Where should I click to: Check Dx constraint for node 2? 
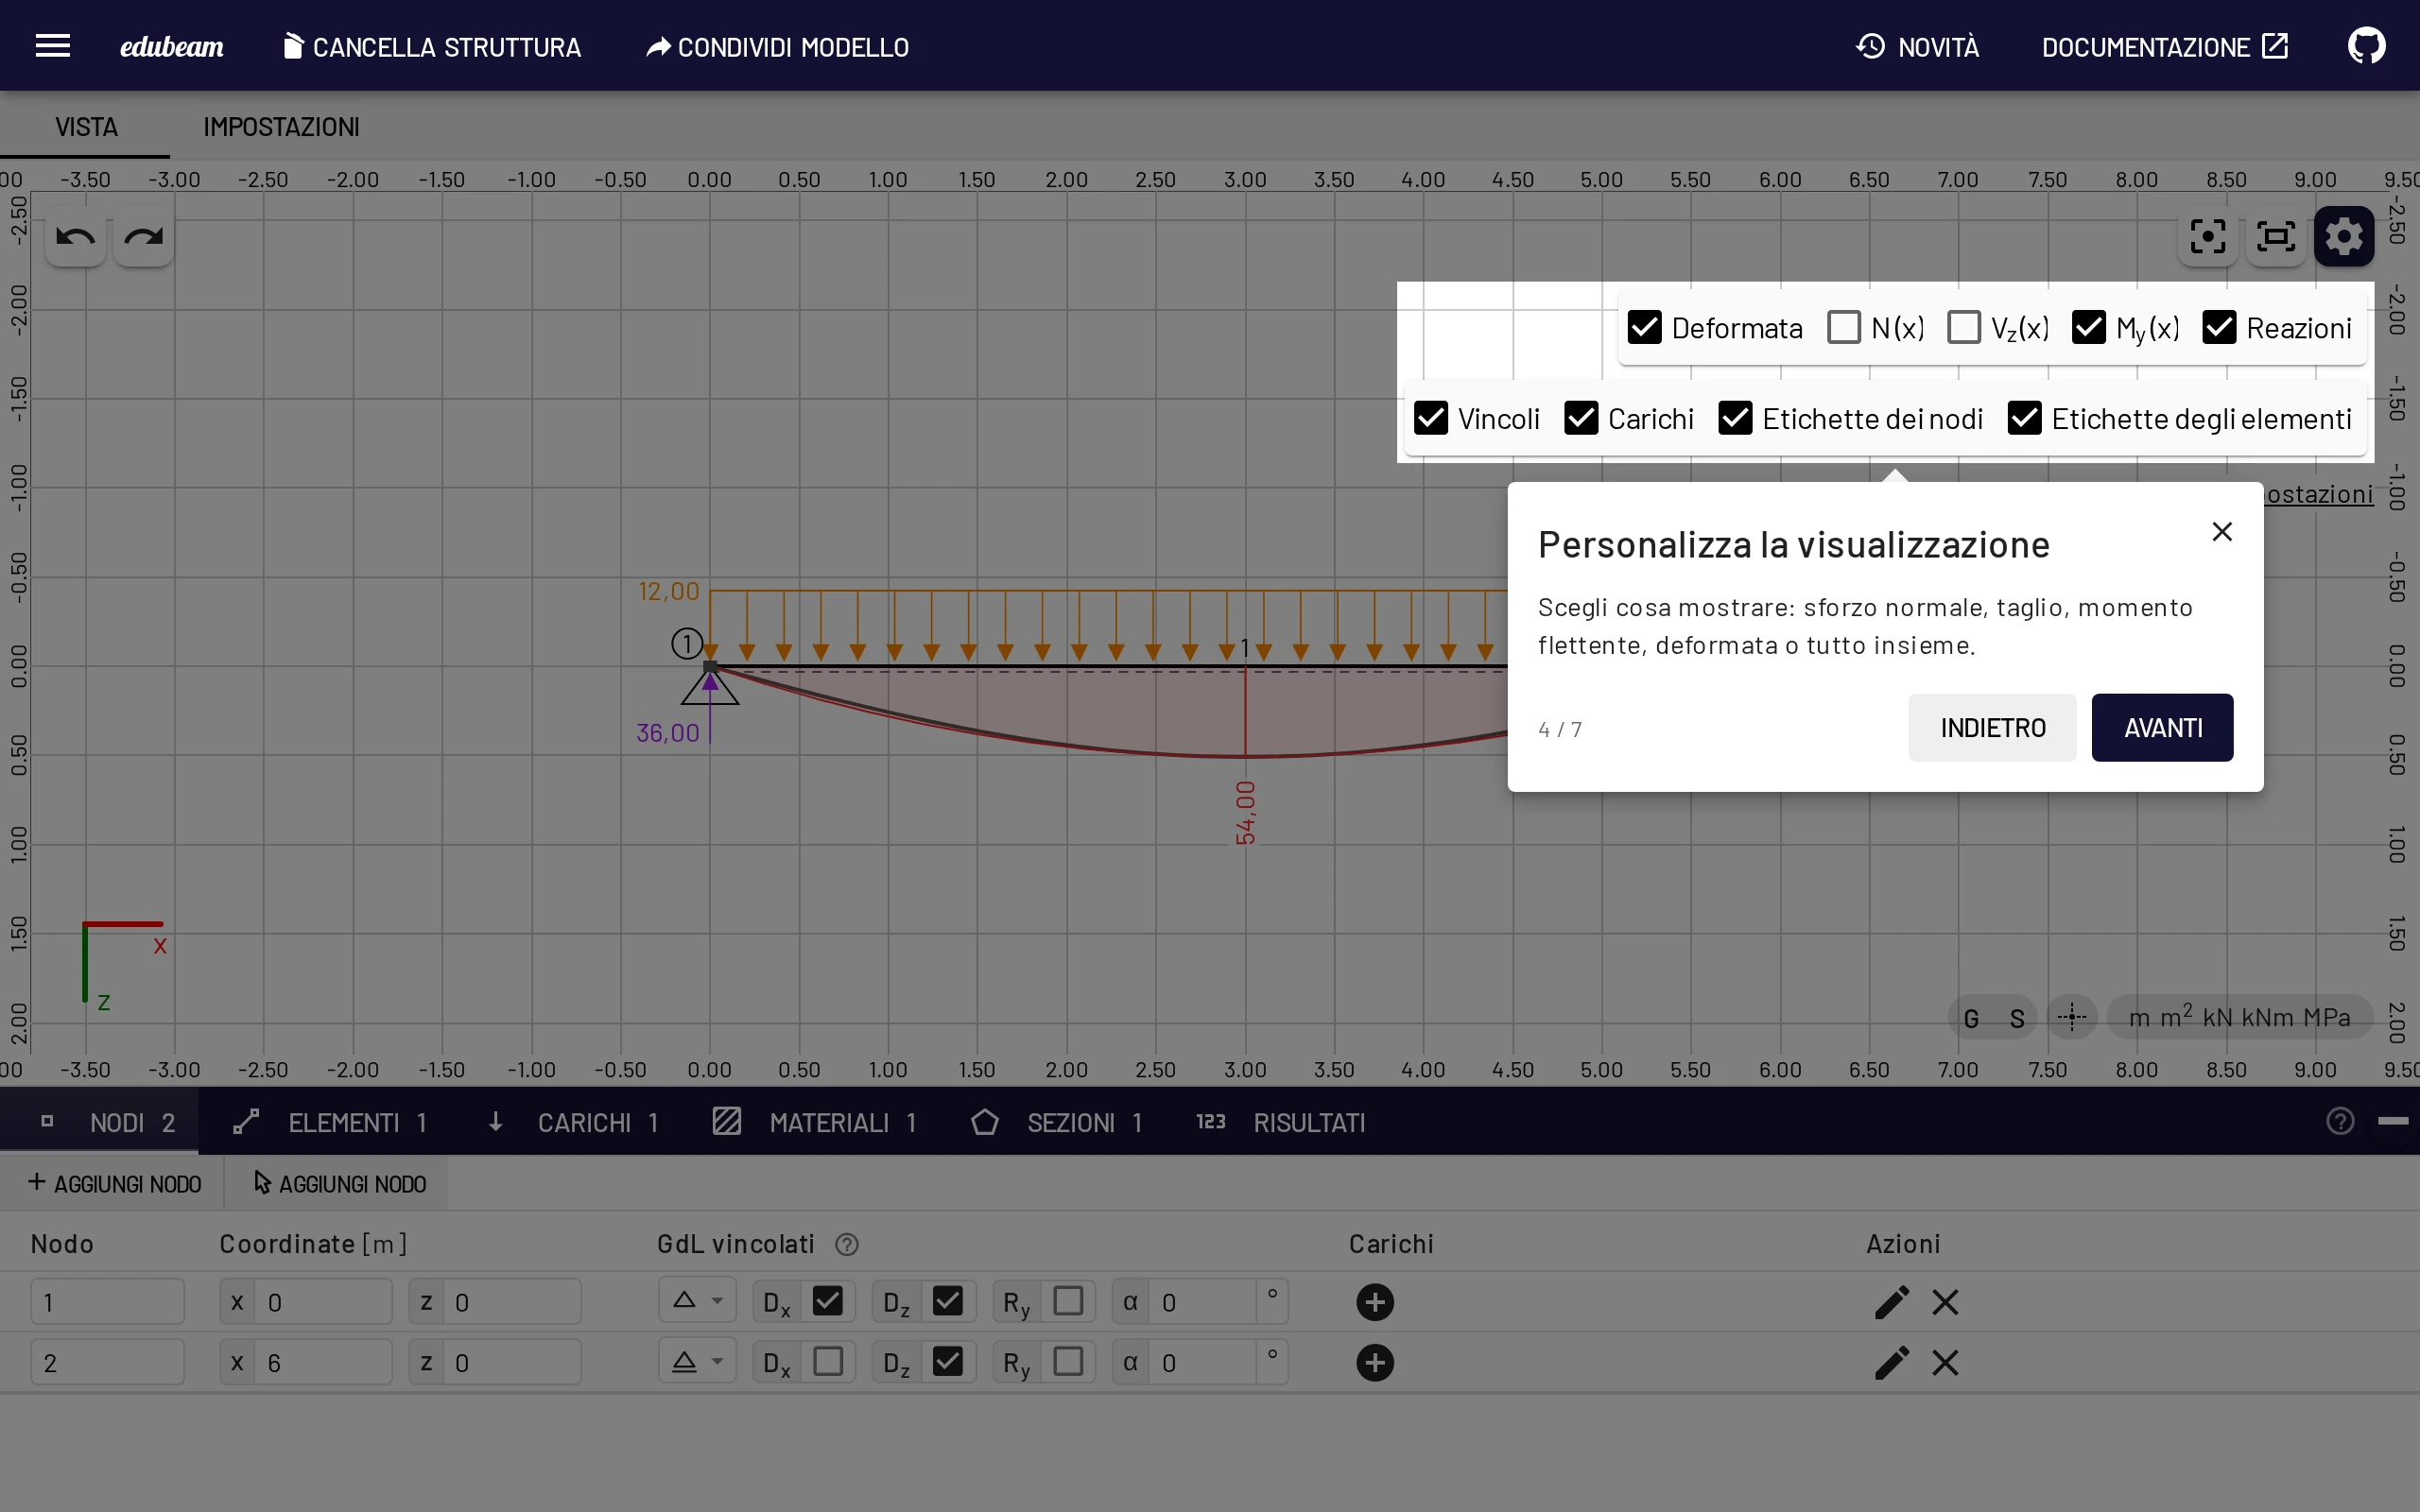(x=828, y=1362)
